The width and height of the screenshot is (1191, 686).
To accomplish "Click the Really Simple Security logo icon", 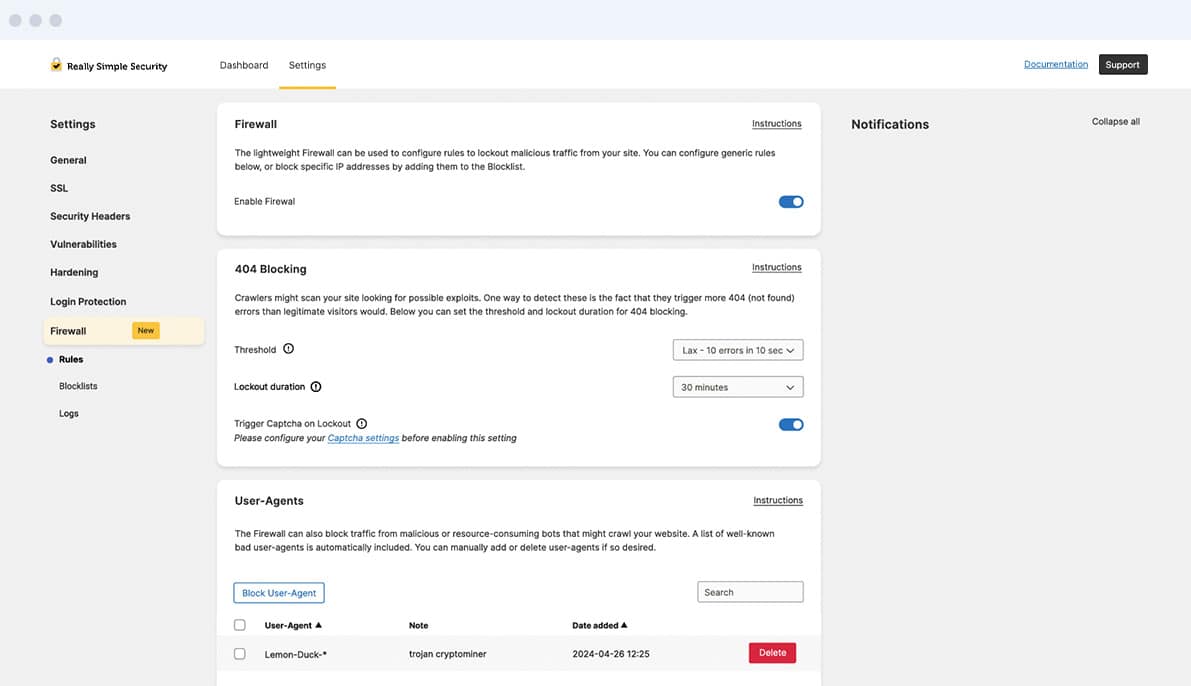I will [56, 65].
